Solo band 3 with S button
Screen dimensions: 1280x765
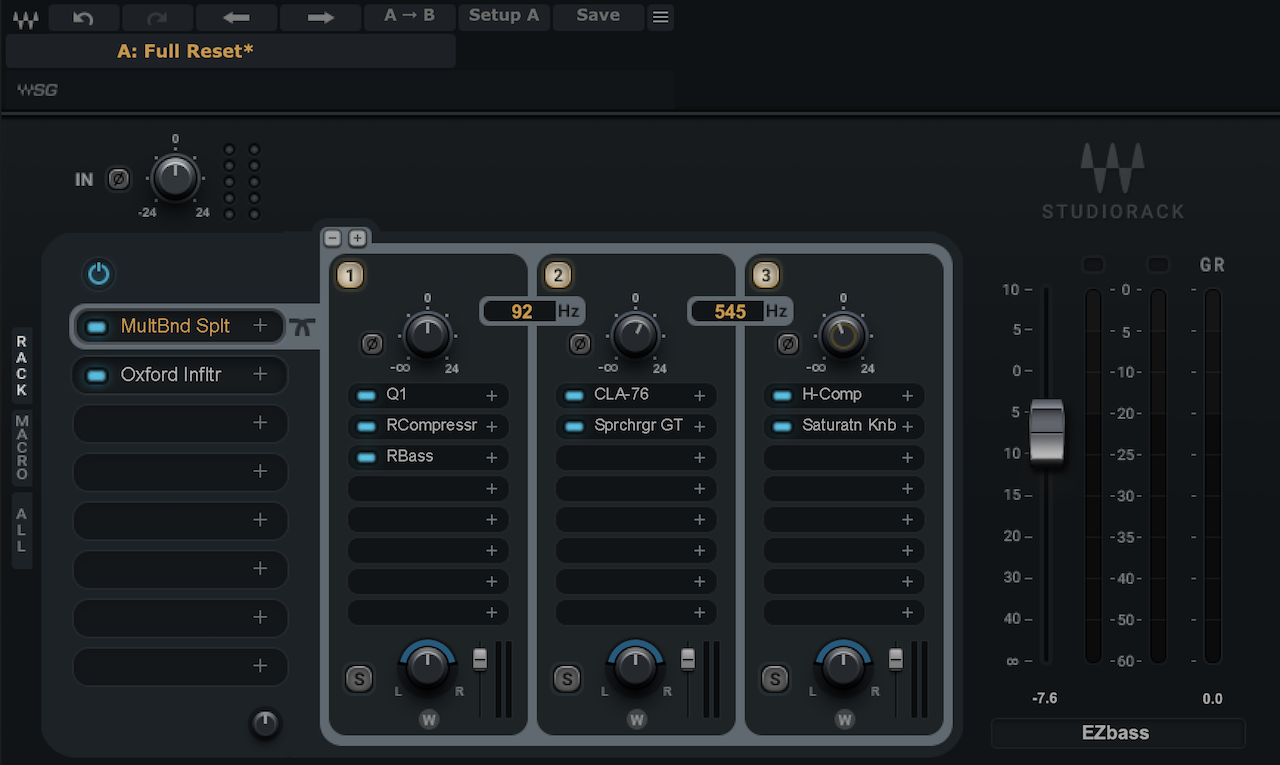tap(775, 679)
